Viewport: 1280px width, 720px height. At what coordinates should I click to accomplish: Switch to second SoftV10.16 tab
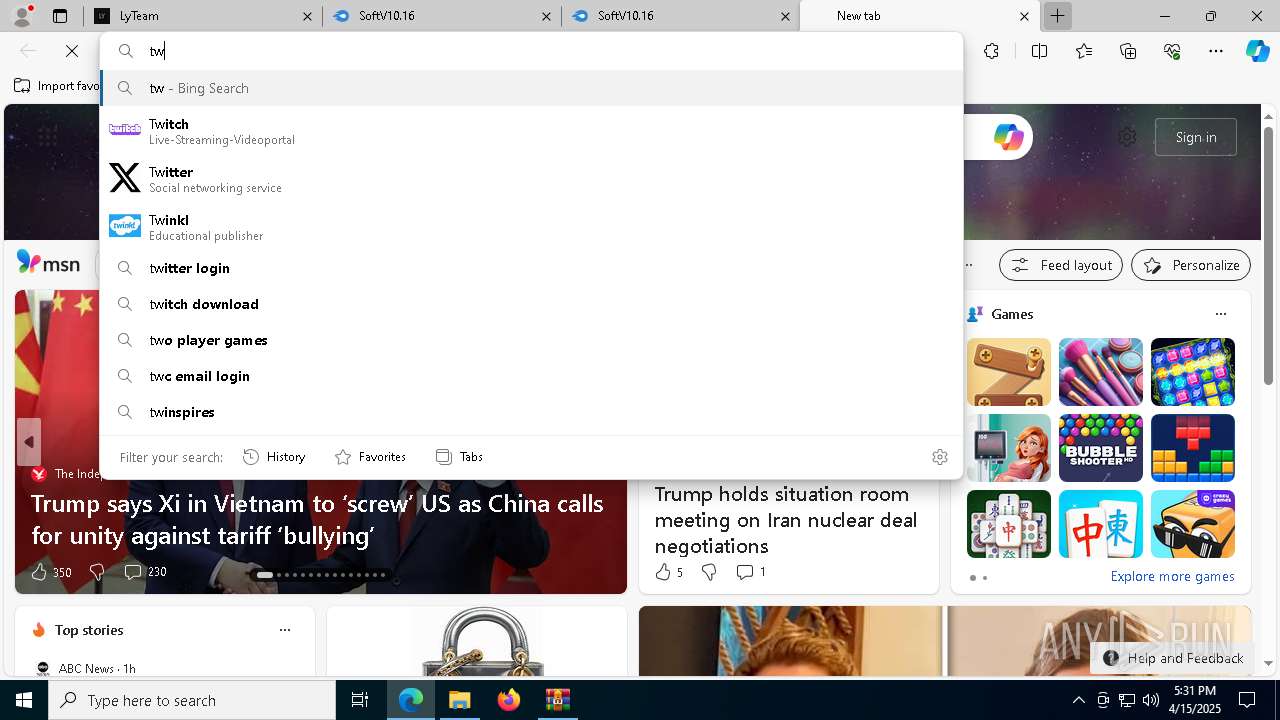click(680, 16)
